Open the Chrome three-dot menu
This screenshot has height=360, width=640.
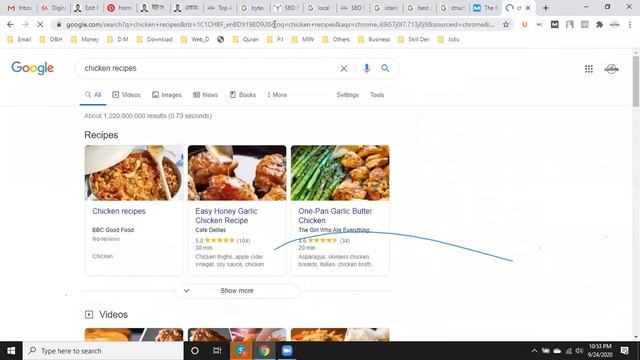pos(630,24)
